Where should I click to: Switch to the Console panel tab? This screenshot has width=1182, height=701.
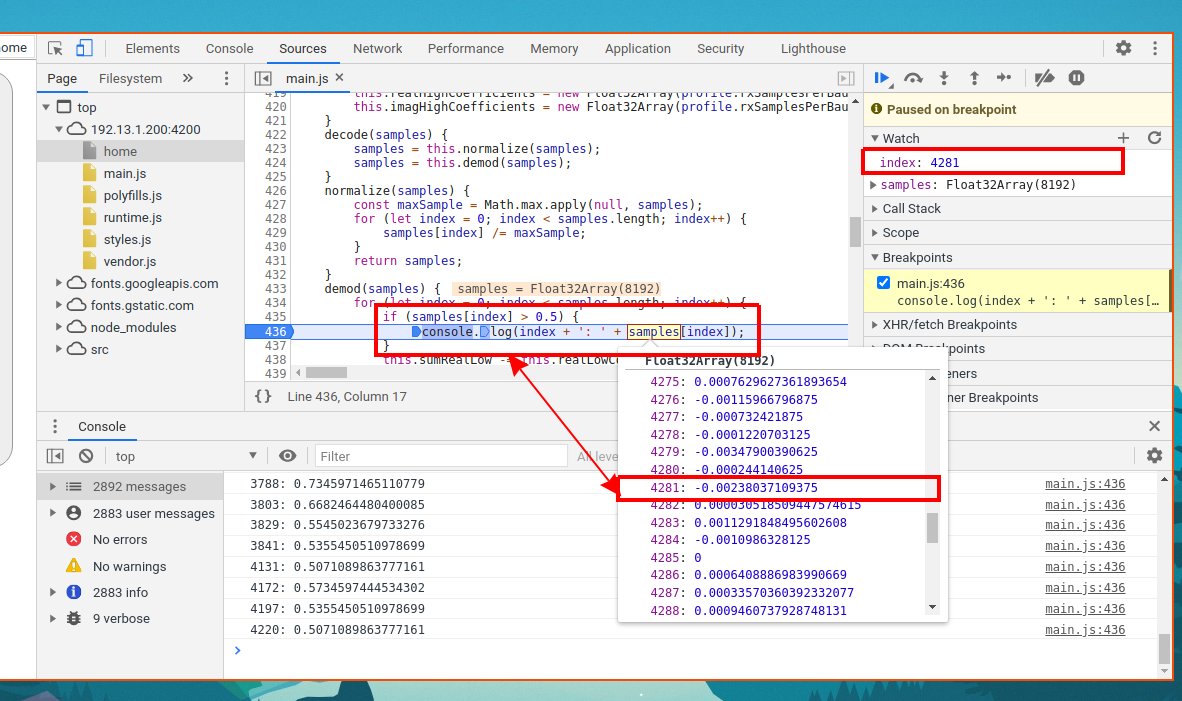[229, 48]
